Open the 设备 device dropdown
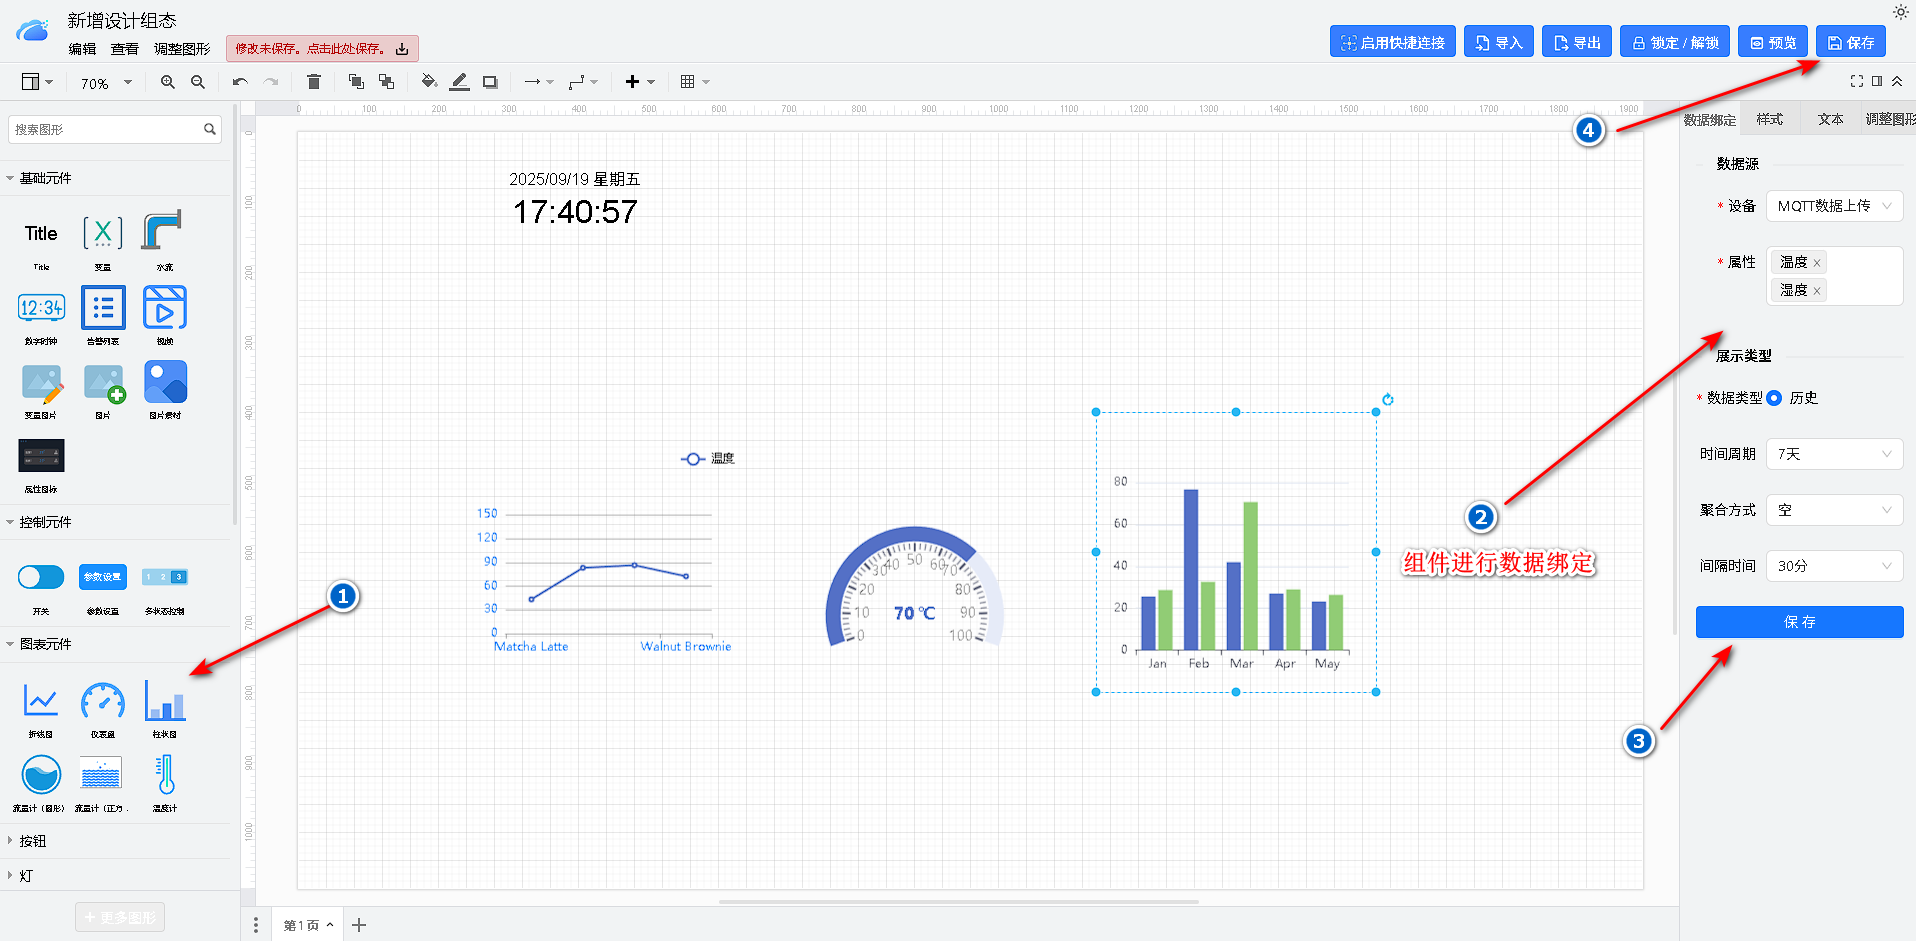 [1834, 206]
